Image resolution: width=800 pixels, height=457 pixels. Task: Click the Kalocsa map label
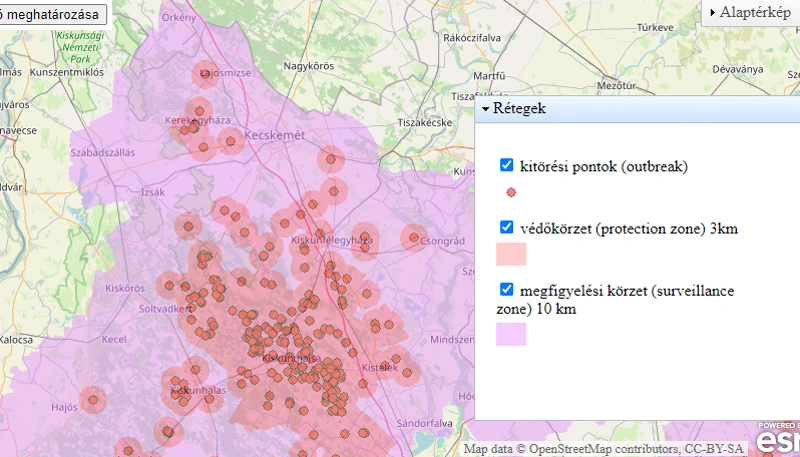click(x=16, y=339)
